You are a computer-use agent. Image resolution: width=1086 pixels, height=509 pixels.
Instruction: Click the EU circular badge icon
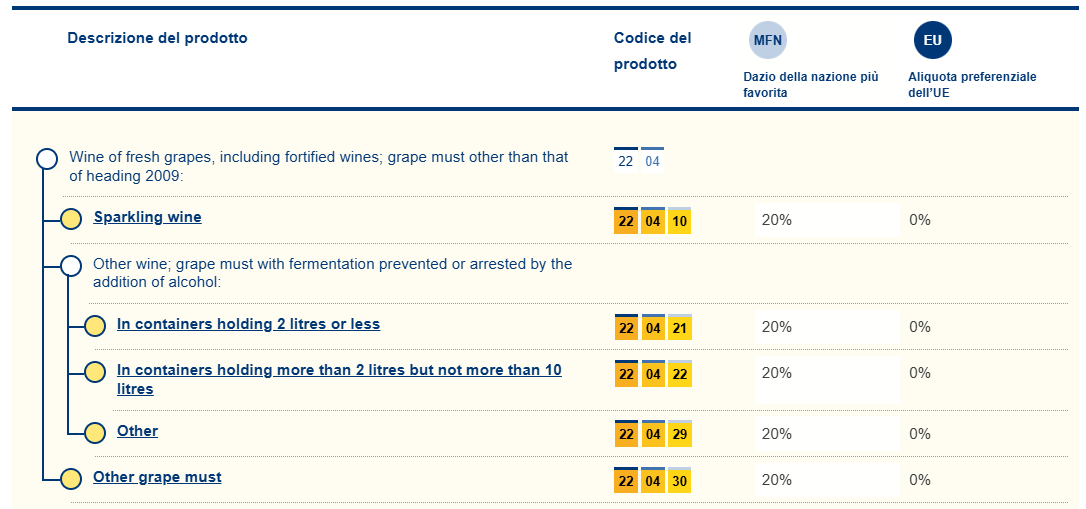click(x=932, y=40)
